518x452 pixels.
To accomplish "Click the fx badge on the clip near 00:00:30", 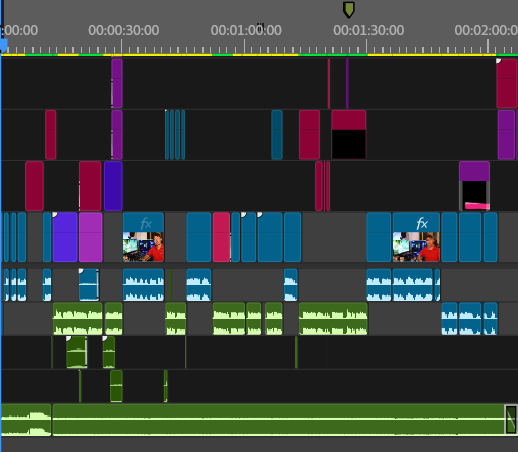I will tap(146, 223).
